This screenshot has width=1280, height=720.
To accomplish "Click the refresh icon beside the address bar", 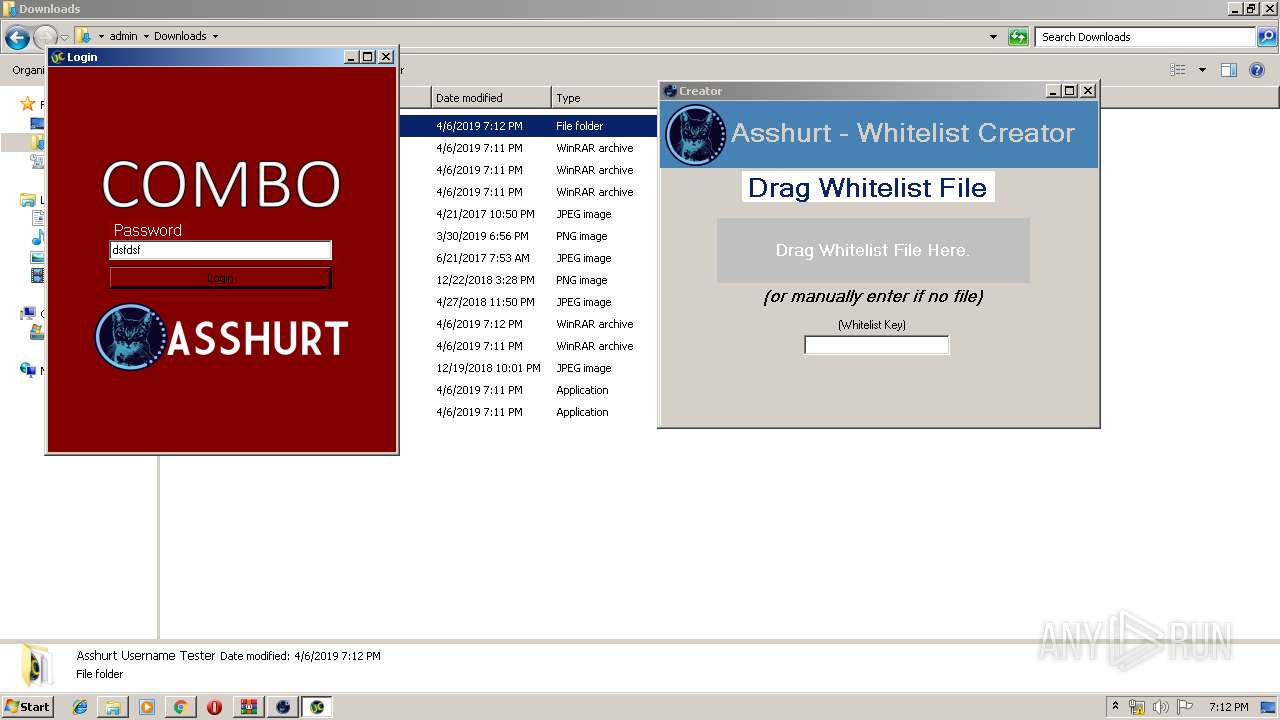I will (x=1018, y=37).
